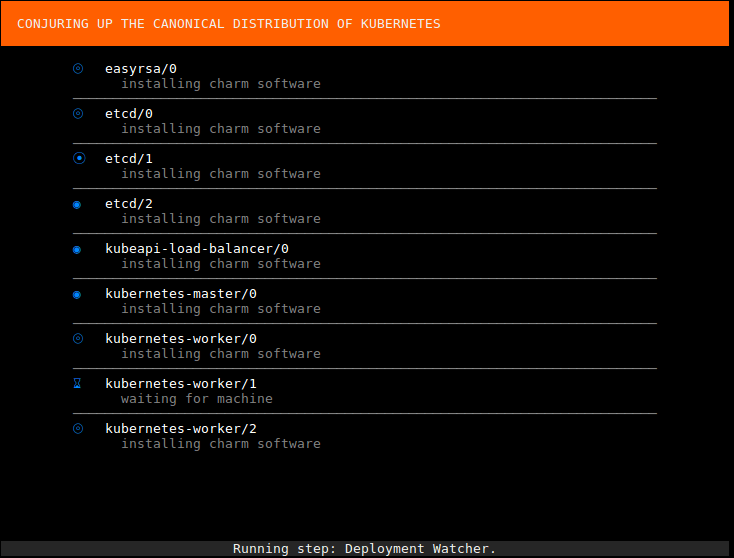Image resolution: width=734 pixels, height=558 pixels.
Task: Click the status icon beside etcd/0
Action: (x=78, y=114)
